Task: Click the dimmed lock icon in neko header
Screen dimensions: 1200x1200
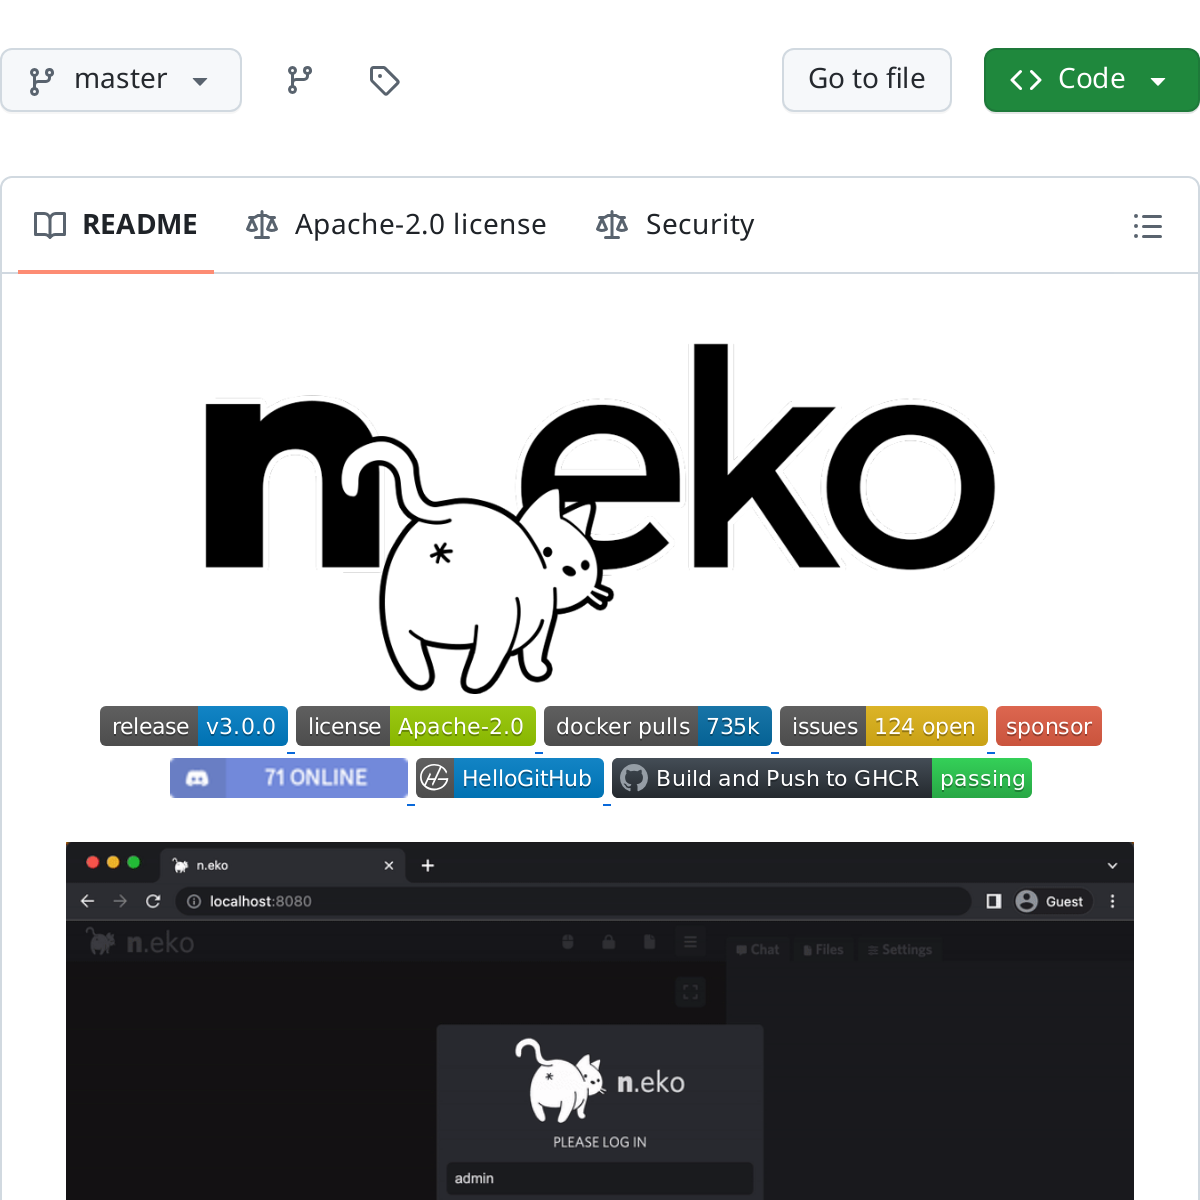Action: (x=608, y=942)
